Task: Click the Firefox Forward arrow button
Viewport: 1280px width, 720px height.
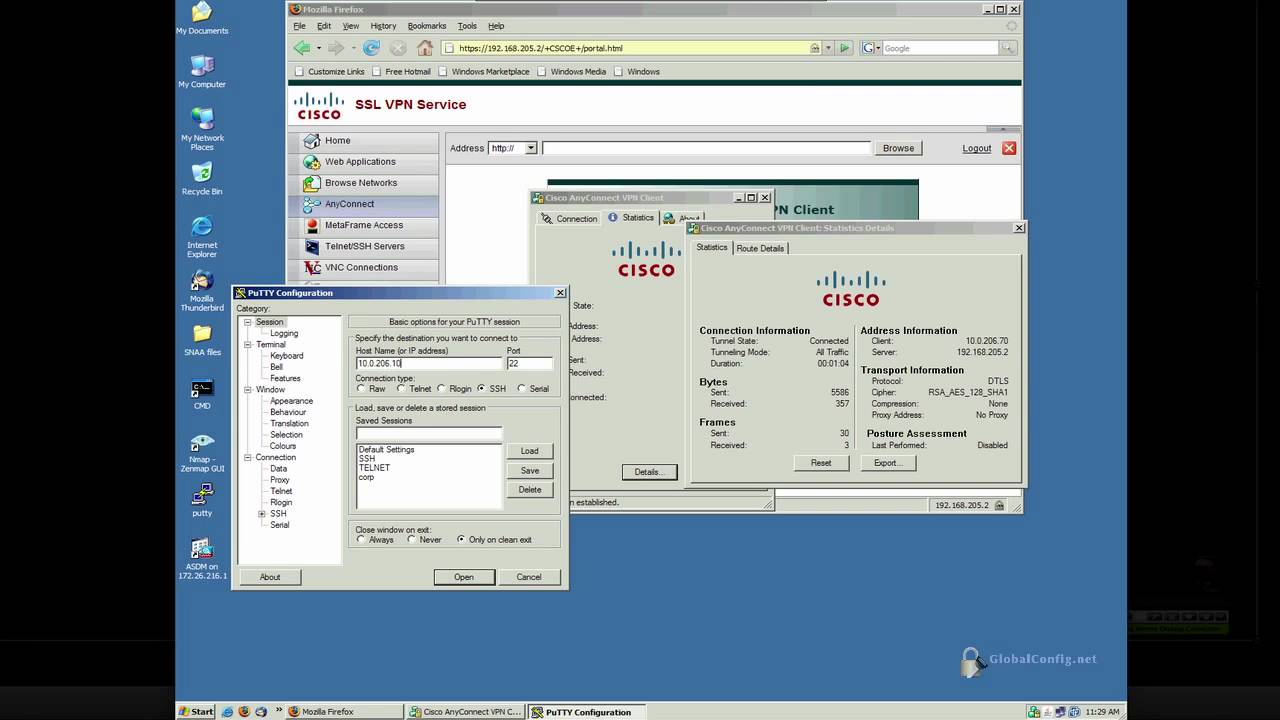Action: [x=336, y=48]
